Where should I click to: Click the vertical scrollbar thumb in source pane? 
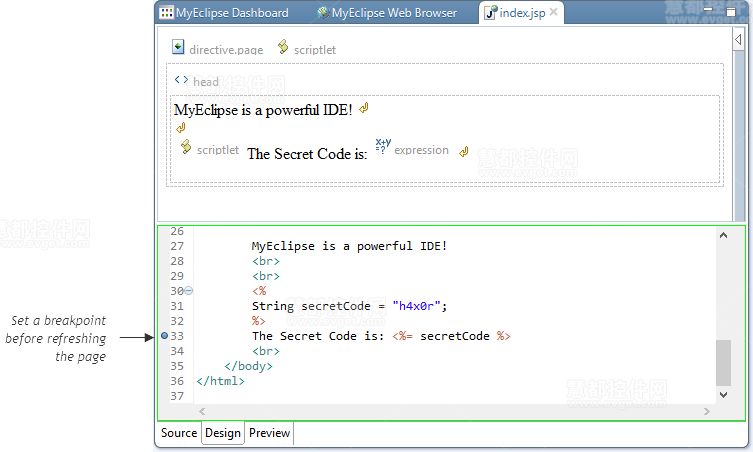(724, 363)
